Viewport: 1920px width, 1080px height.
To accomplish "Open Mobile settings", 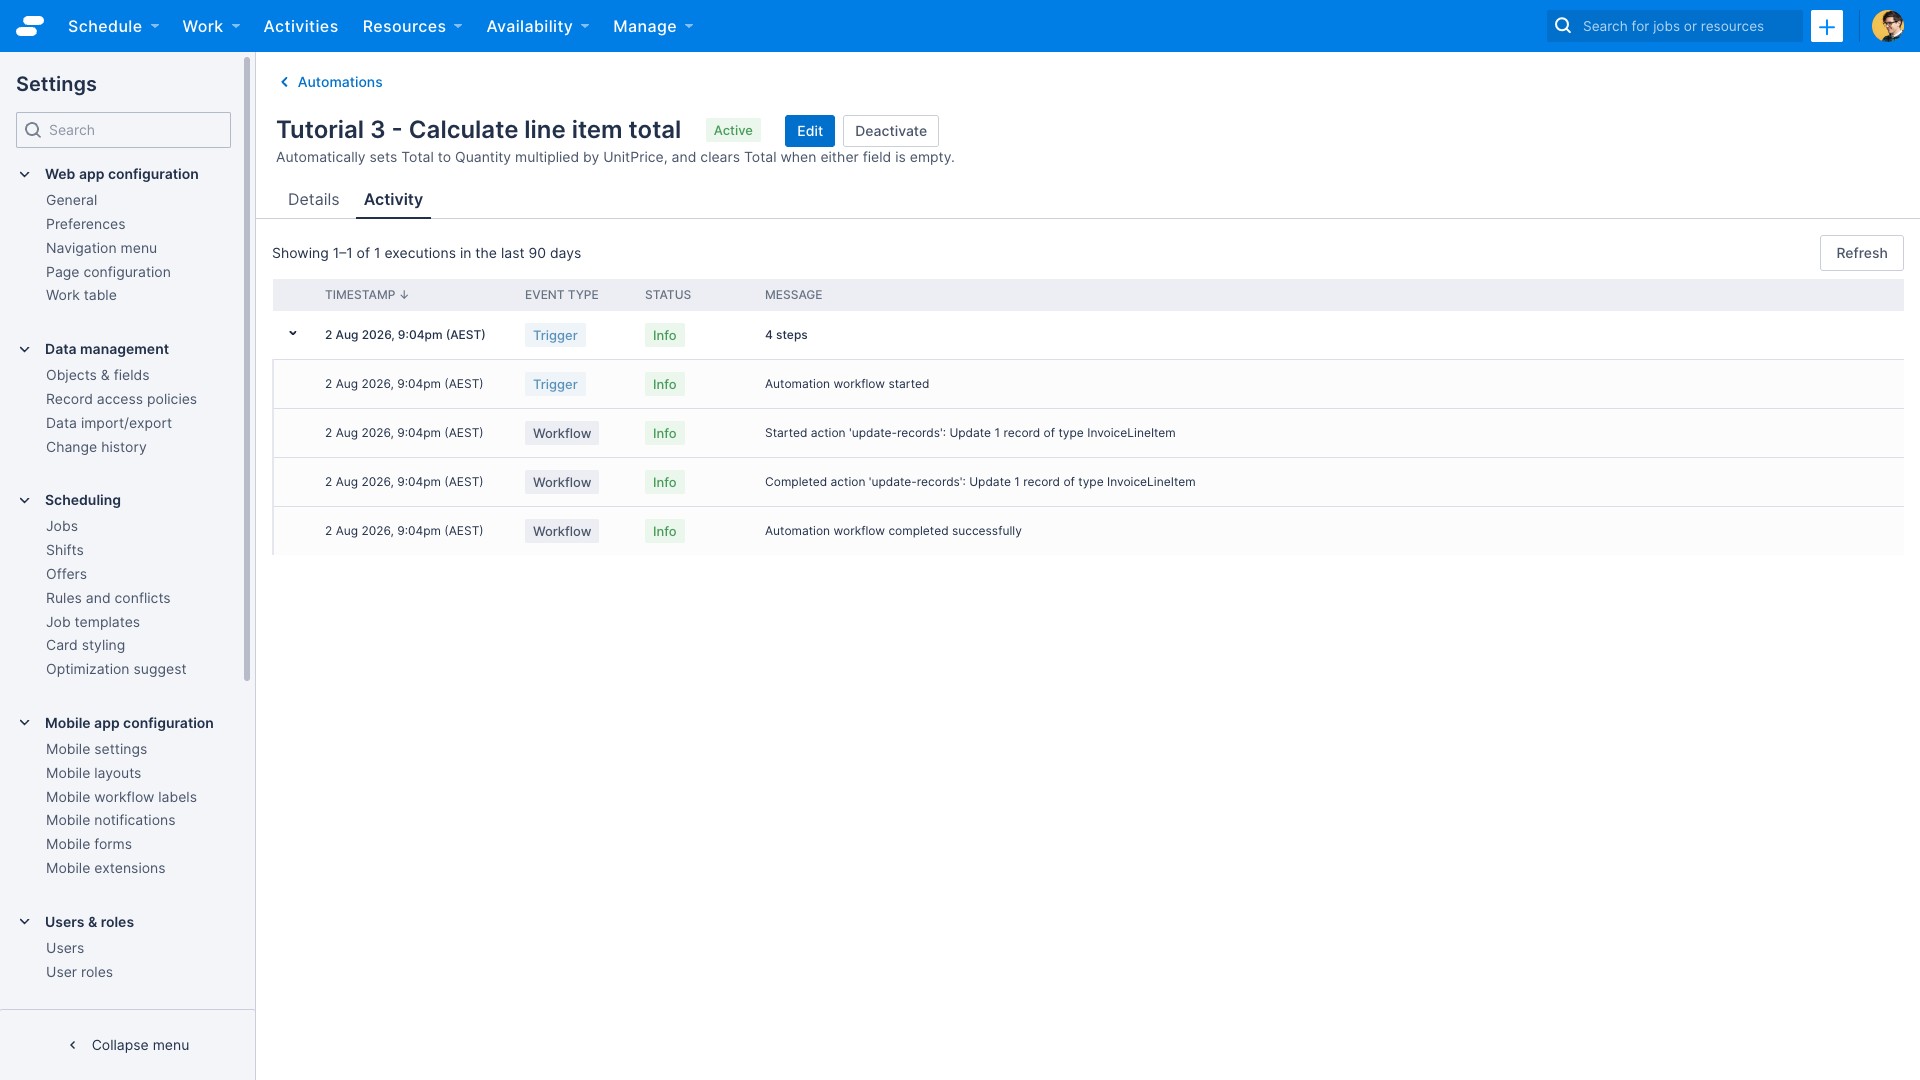I will [96, 749].
